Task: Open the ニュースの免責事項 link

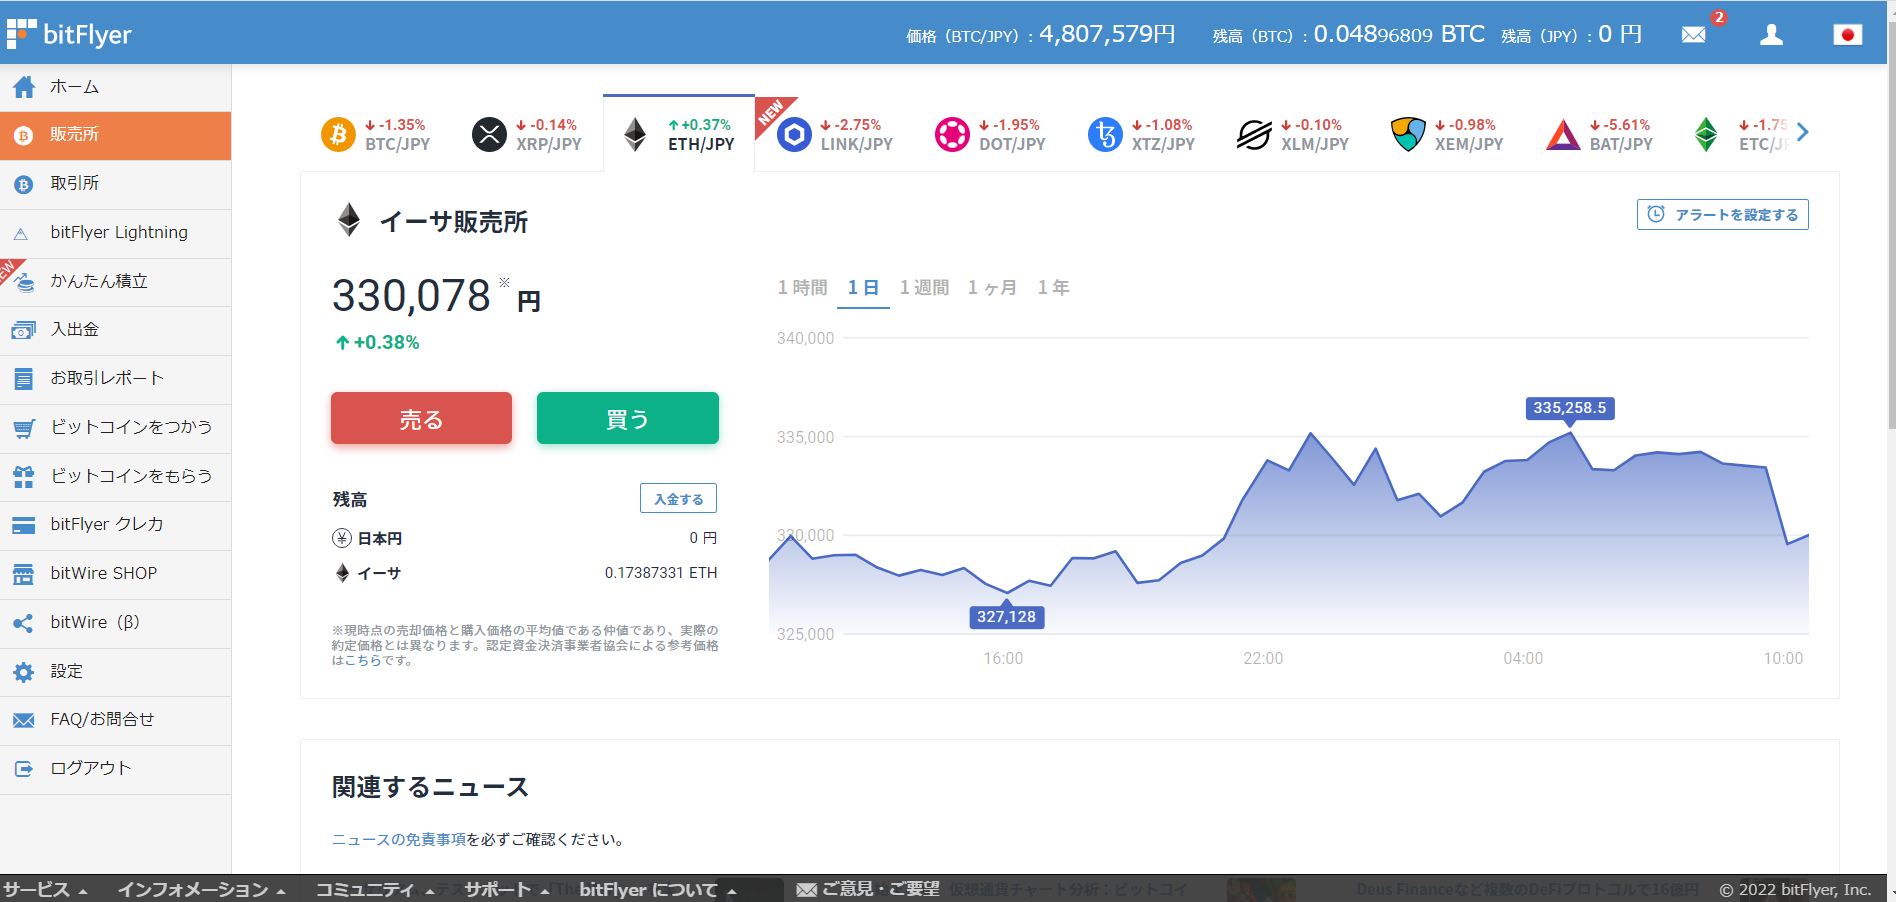Action: click(x=399, y=840)
